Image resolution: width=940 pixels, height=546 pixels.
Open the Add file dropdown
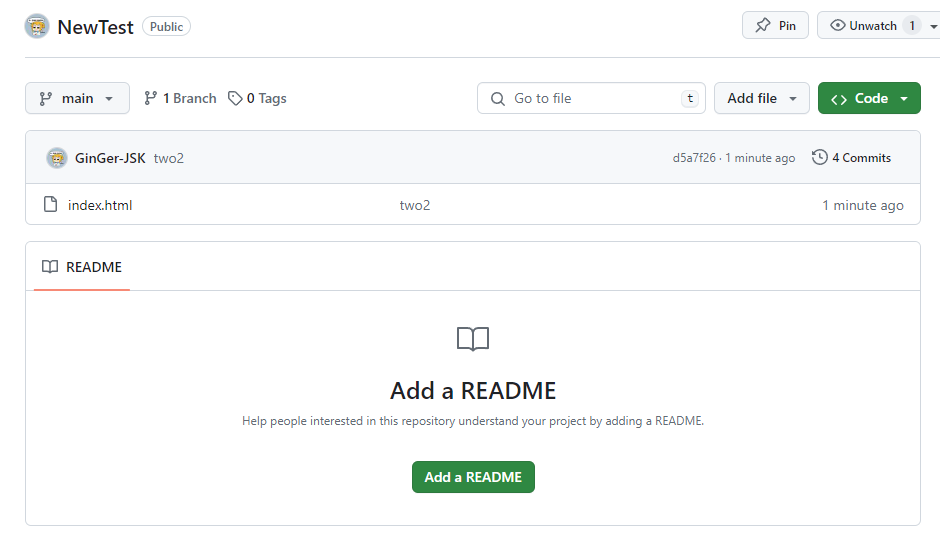point(761,98)
